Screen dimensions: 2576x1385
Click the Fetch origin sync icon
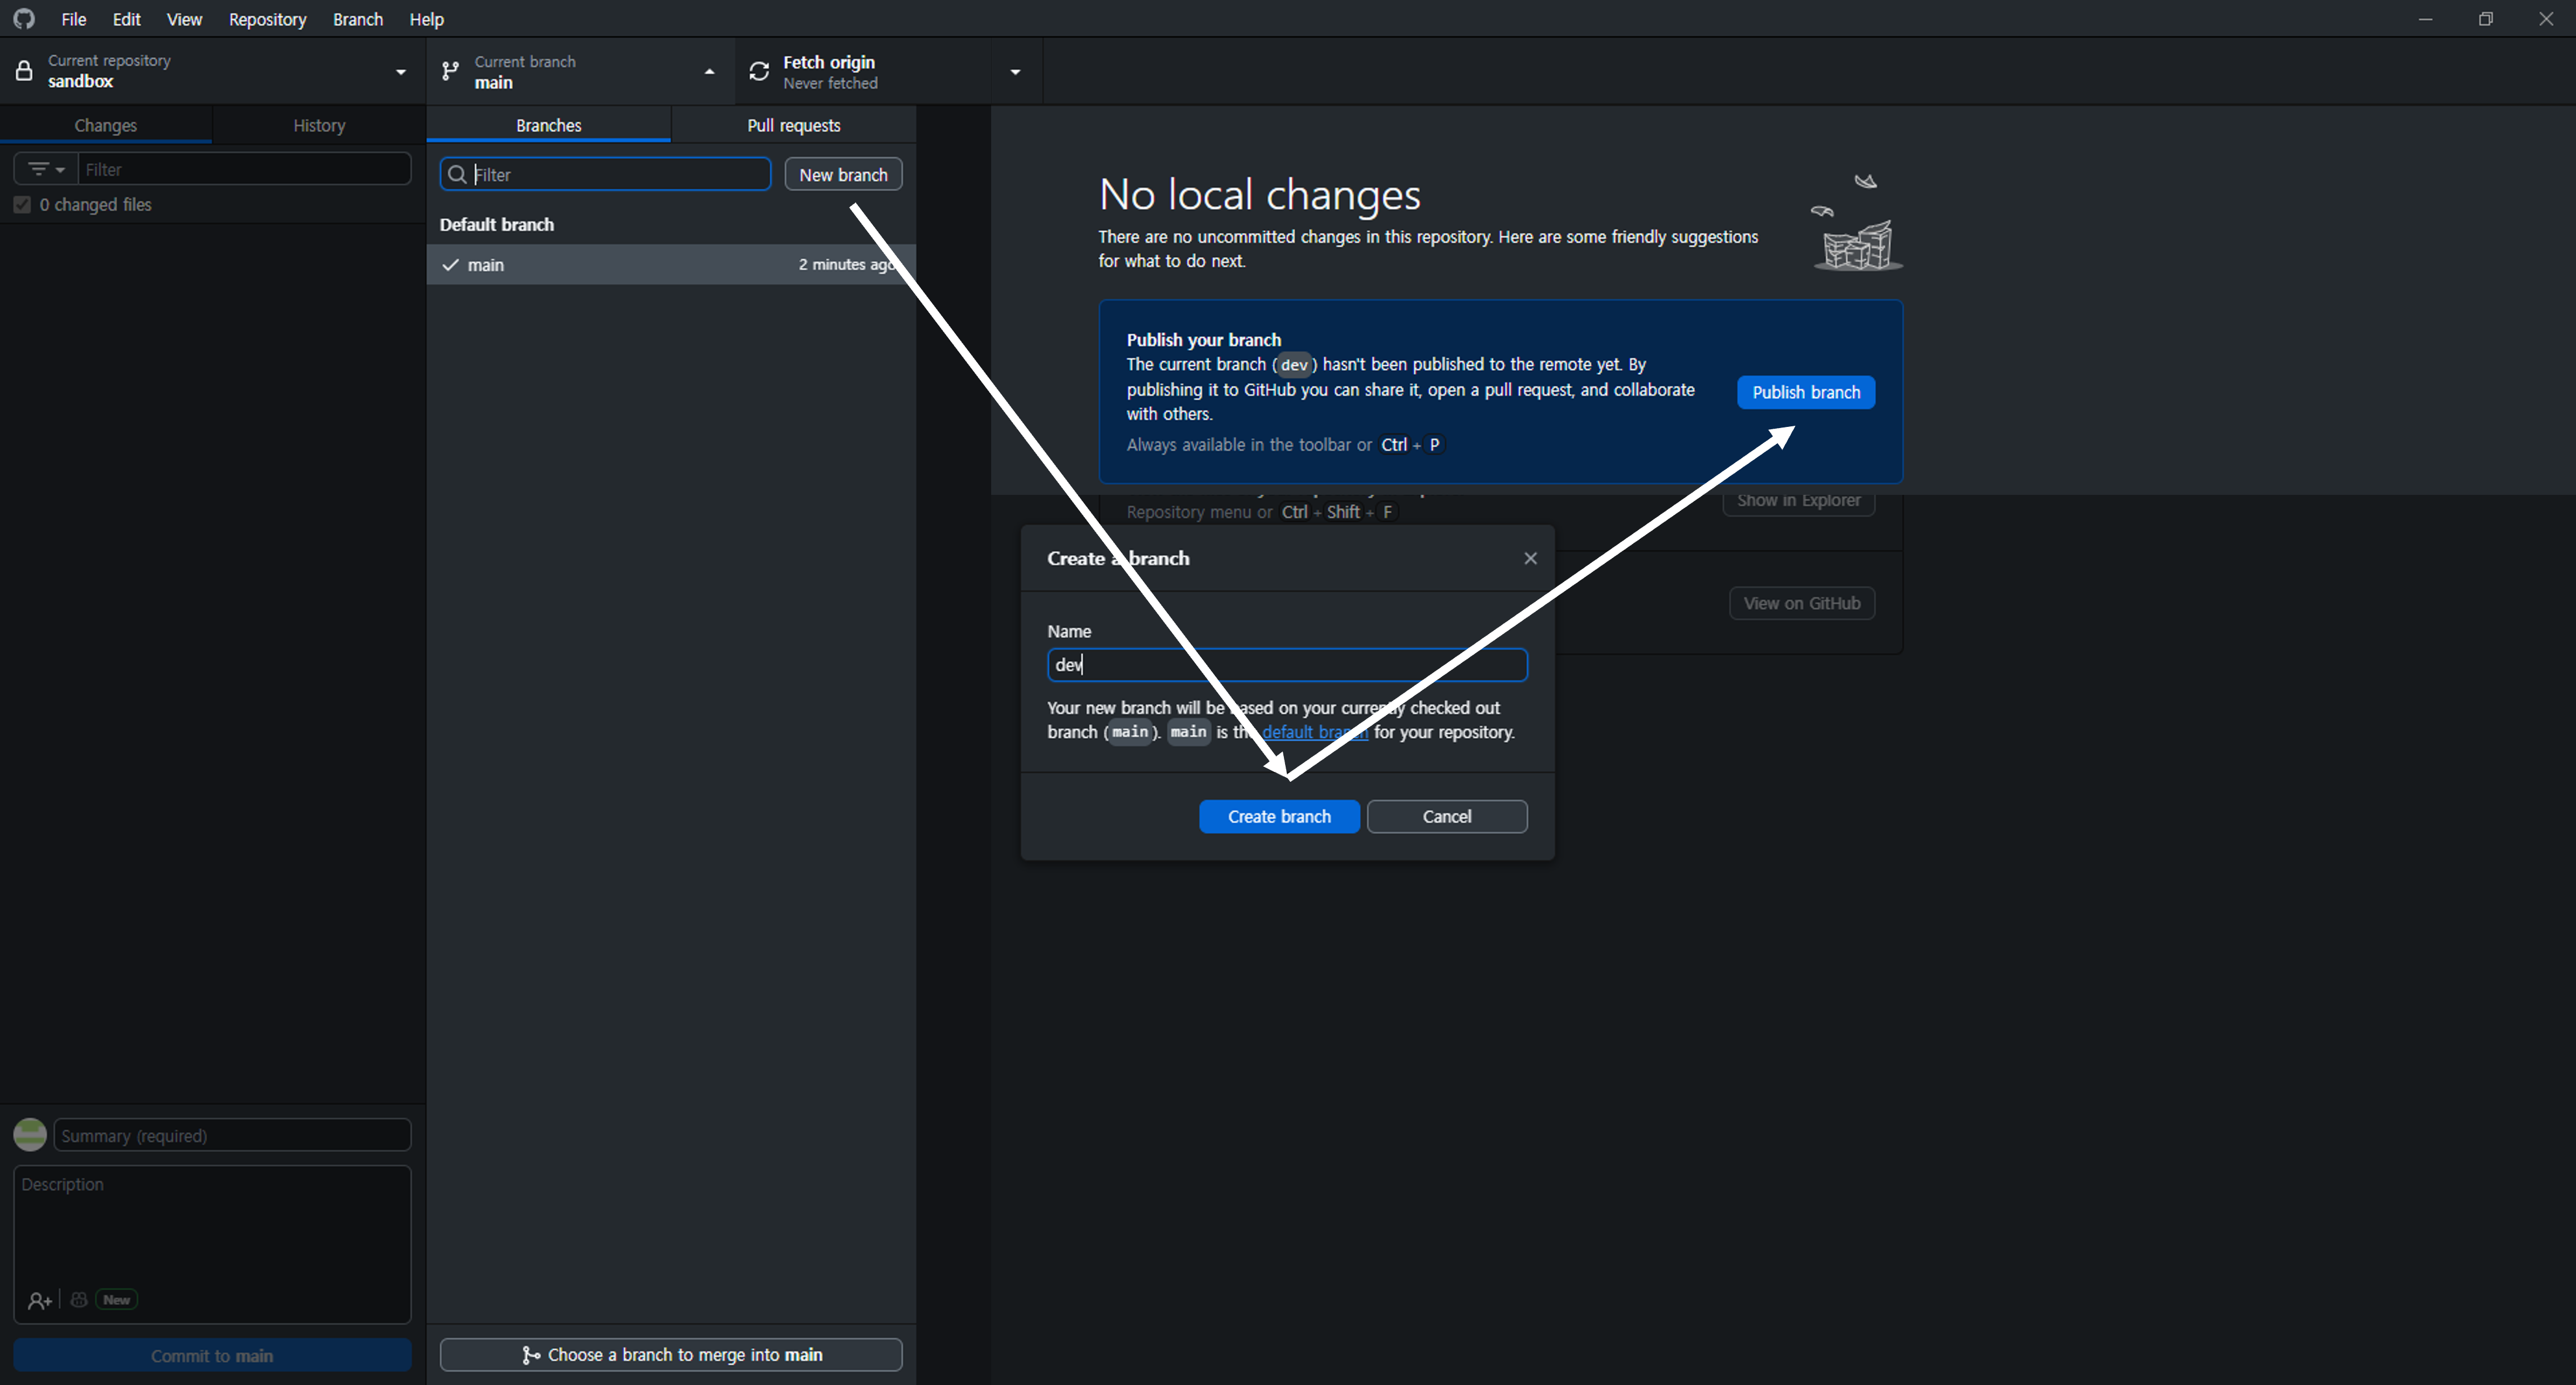[x=759, y=71]
